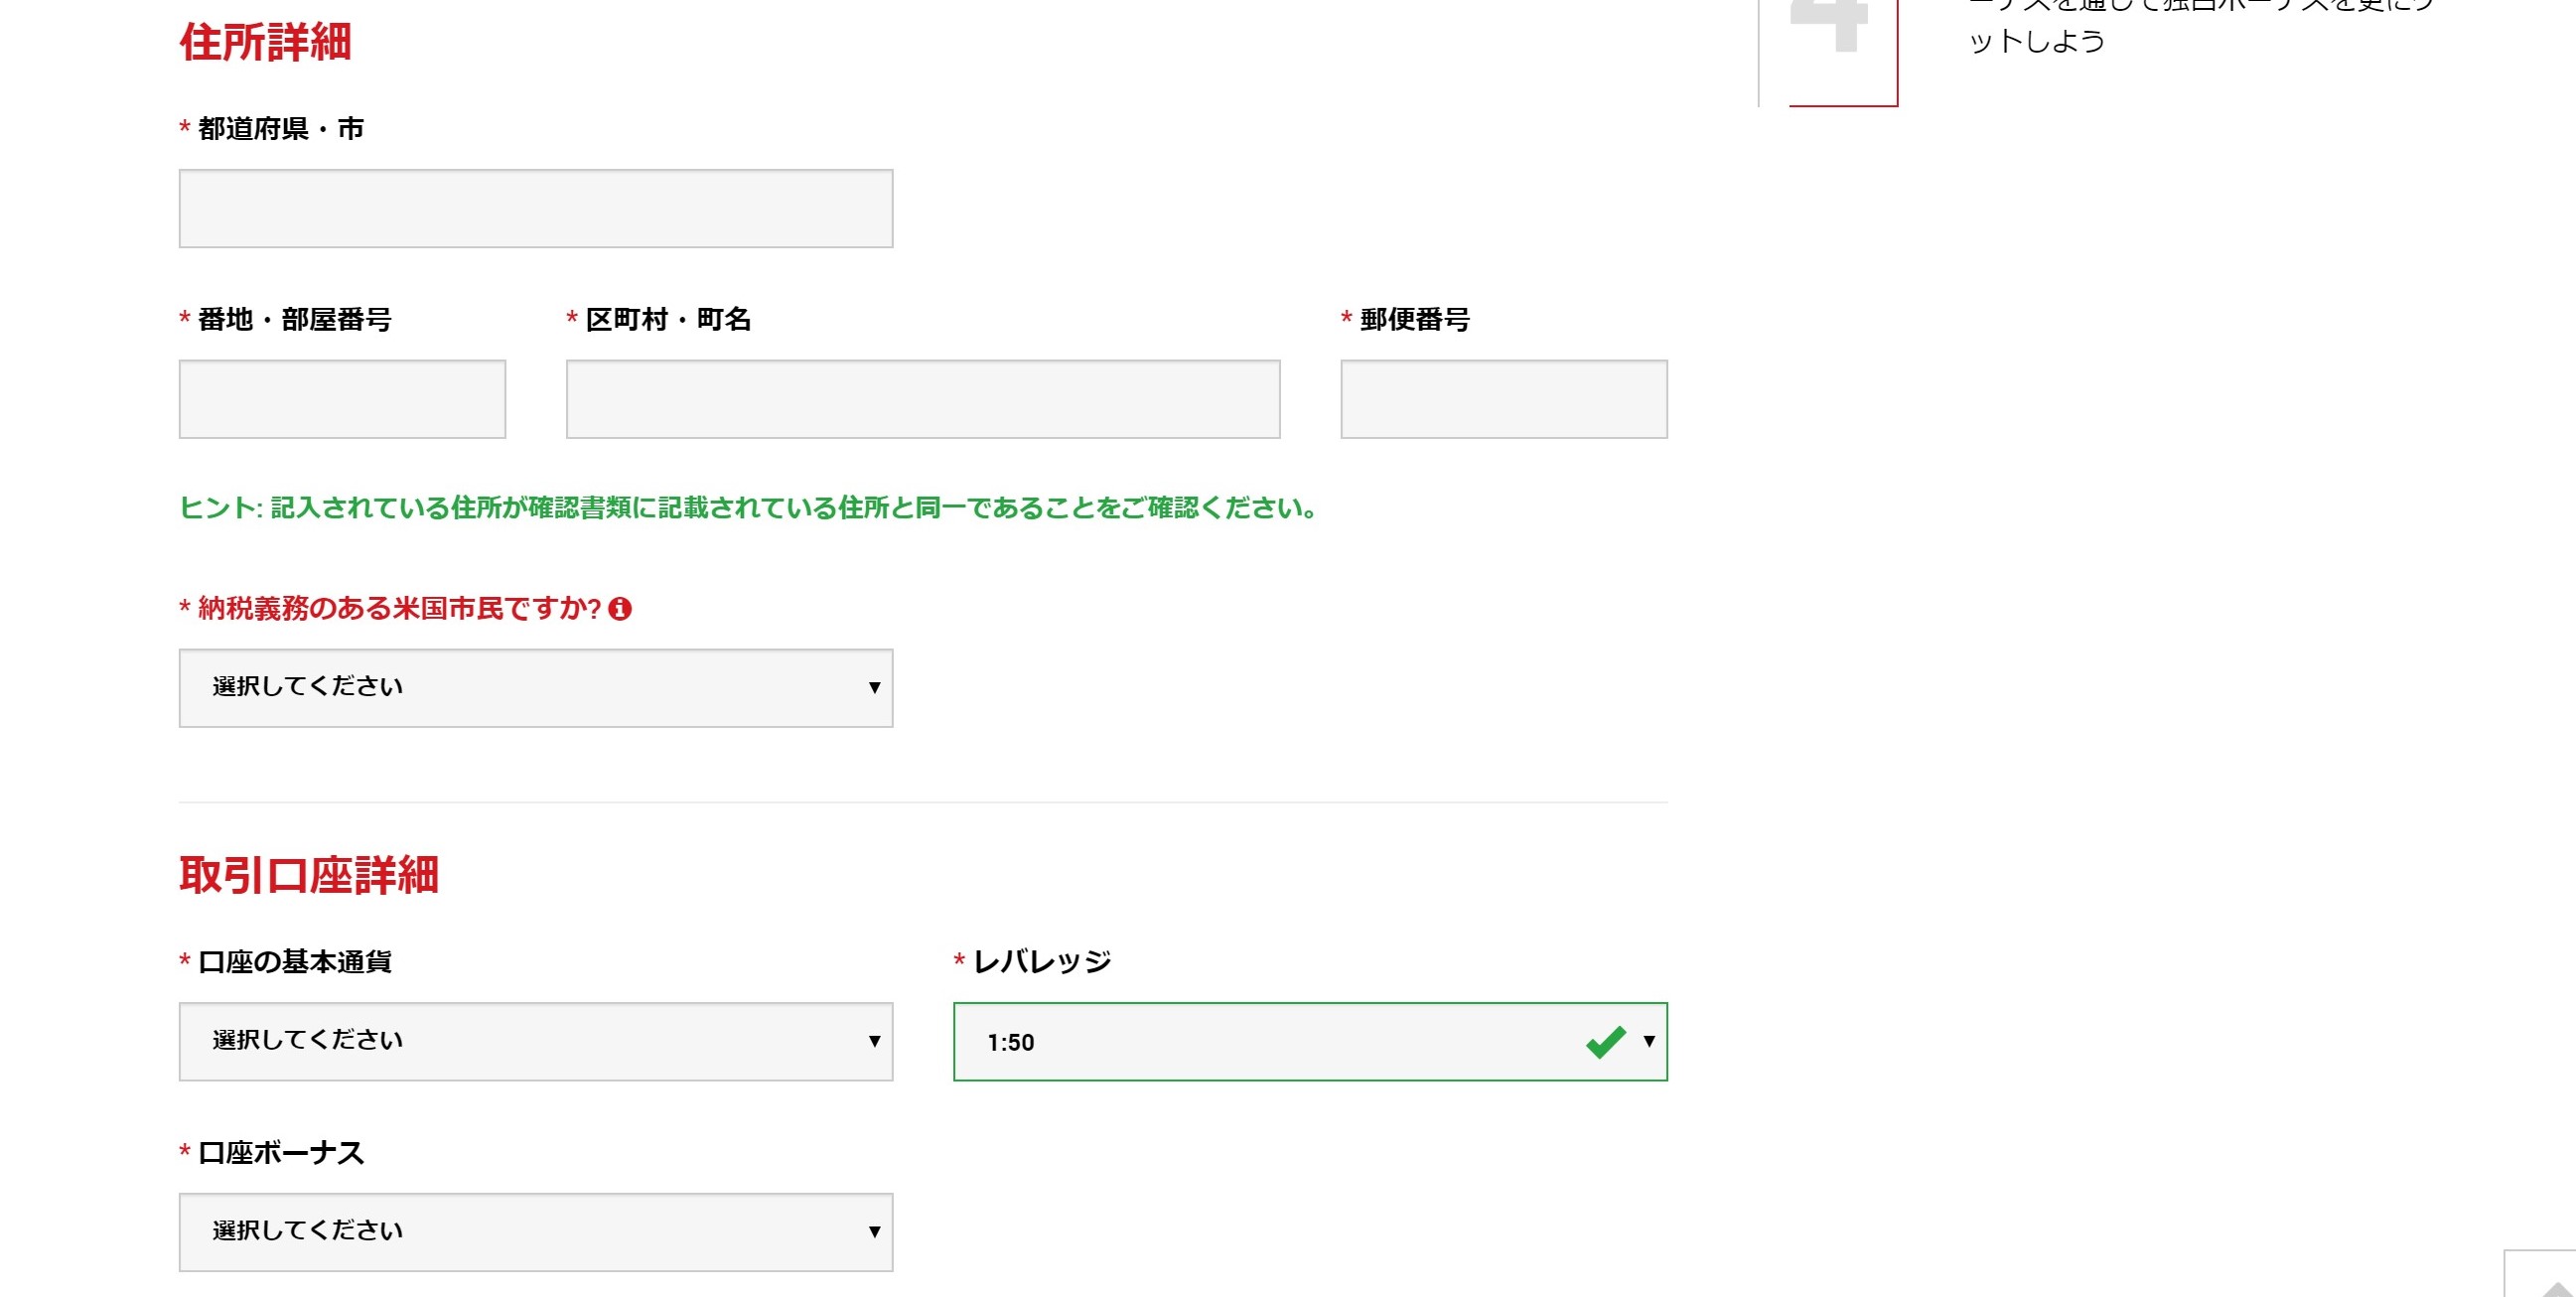Click the 都道府県・市 input field
This screenshot has height=1297, width=2576.
pyautogui.click(x=536, y=208)
